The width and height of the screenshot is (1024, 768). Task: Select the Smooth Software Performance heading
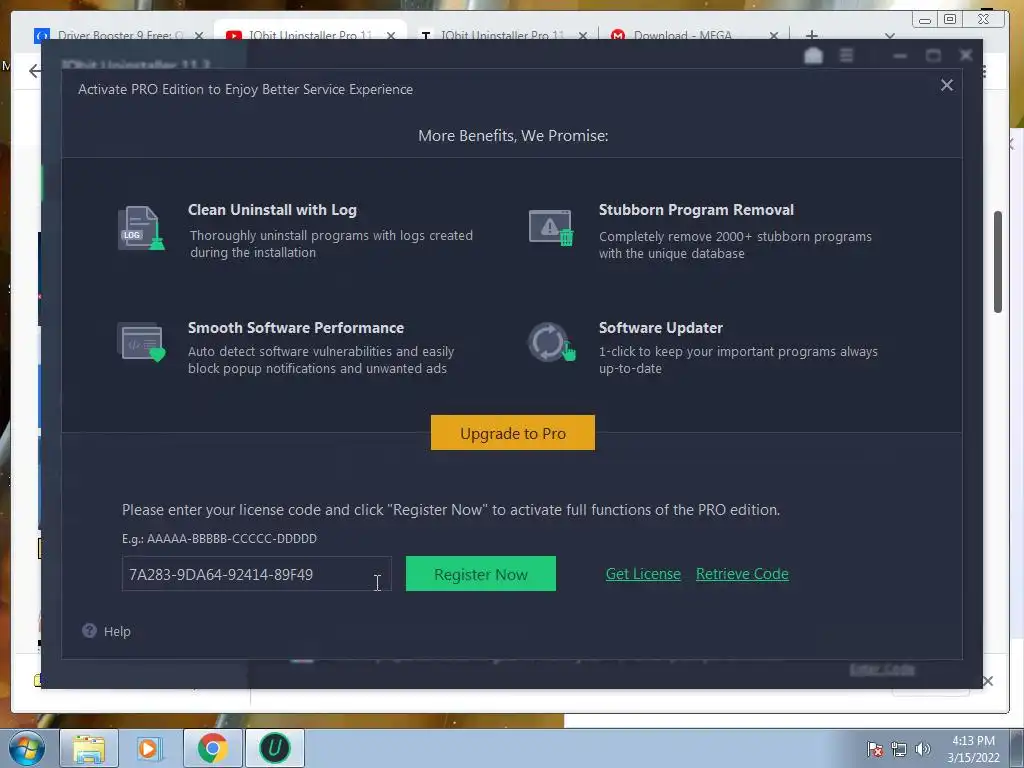click(x=296, y=328)
